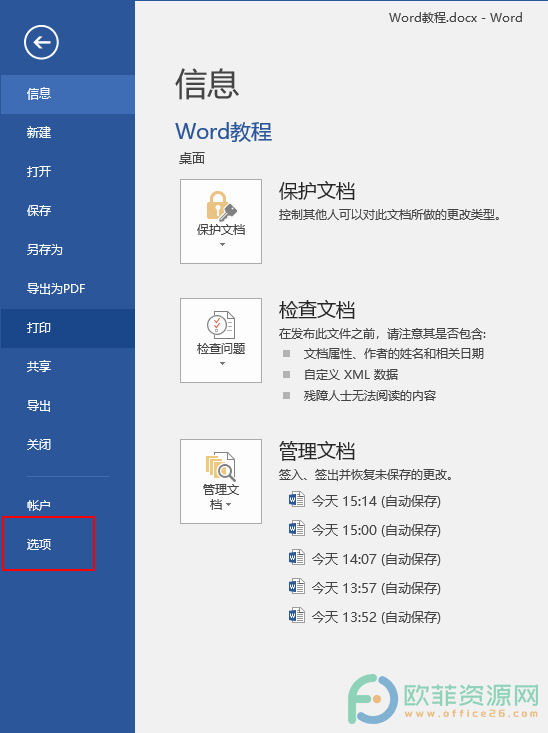This screenshot has height=733, width=548.
Task: Click the 残障人士无法阅读的内容 list item
Action: (x=369, y=395)
